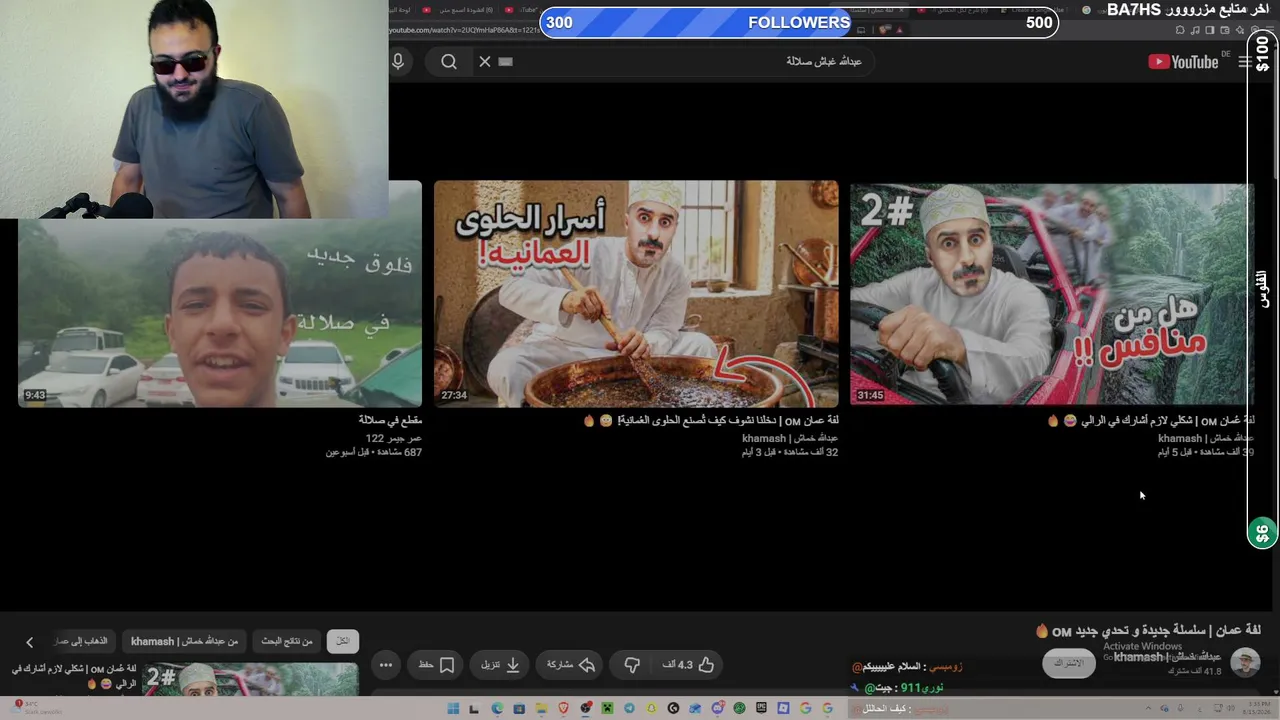1280x720 pixels.
Task: Share the video via مشاركة
Action: 571,665
